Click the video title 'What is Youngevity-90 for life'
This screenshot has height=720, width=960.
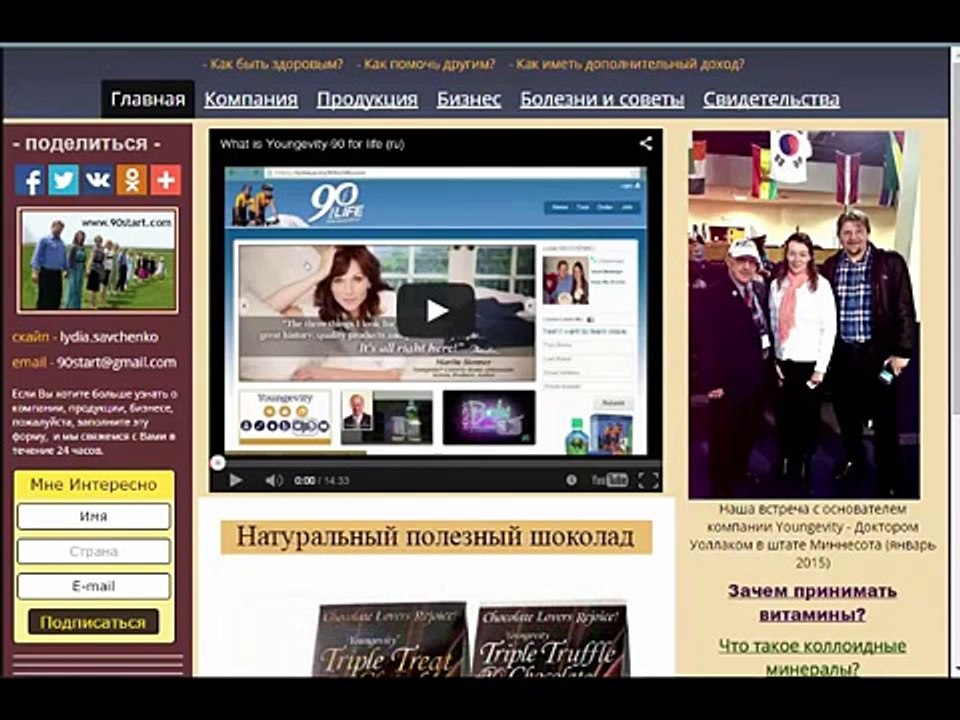[312, 144]
